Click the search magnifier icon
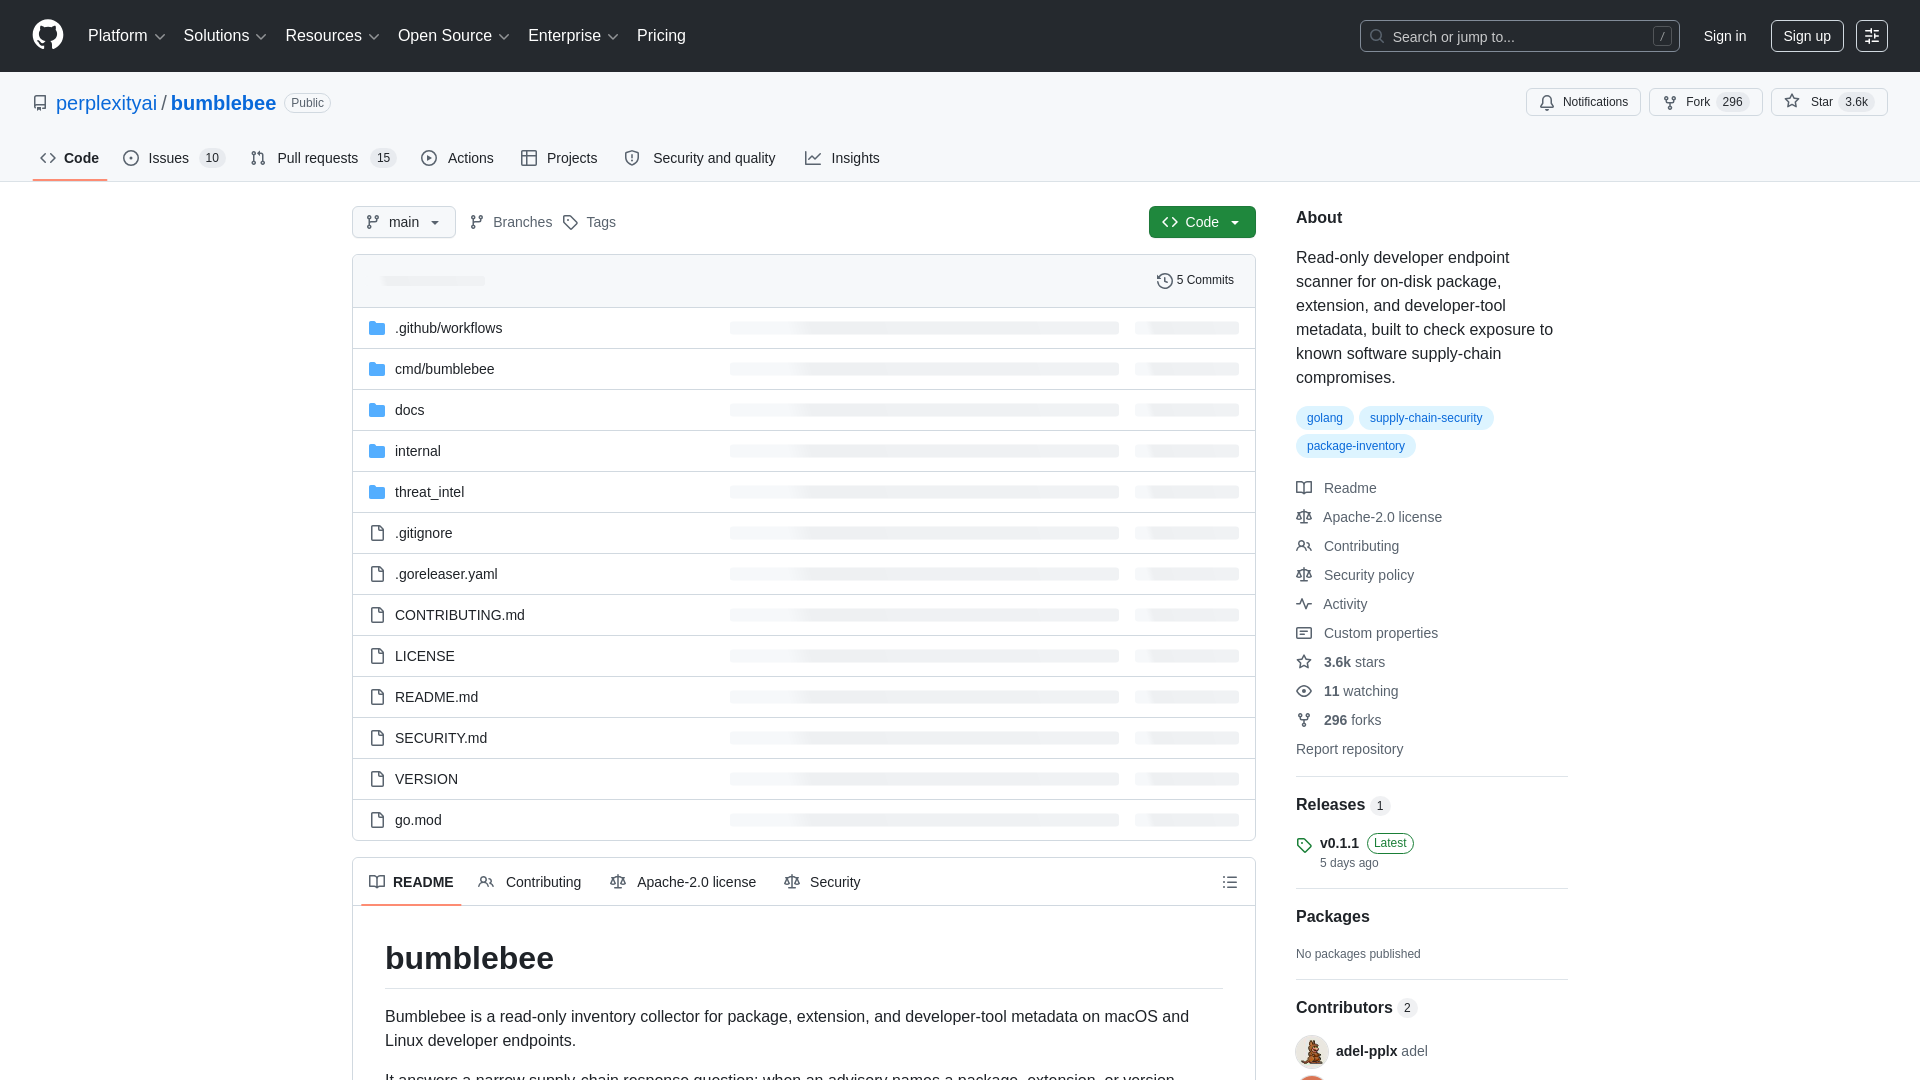The image size is (1920, 1080). (1377, 36)
